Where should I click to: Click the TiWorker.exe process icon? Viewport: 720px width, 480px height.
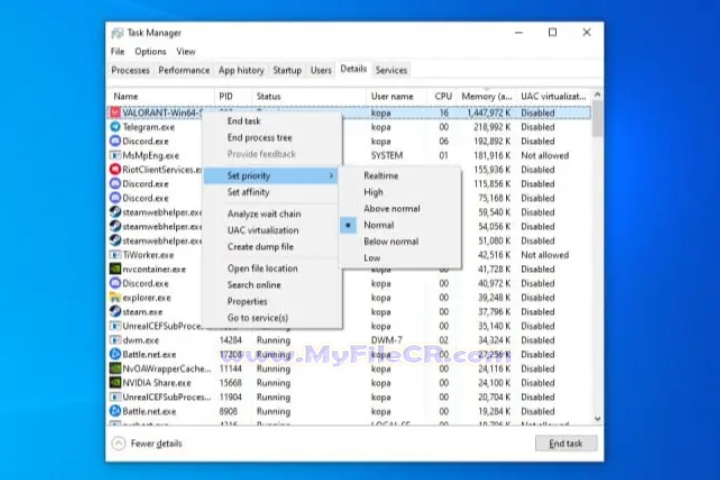(x=115, y=255)
